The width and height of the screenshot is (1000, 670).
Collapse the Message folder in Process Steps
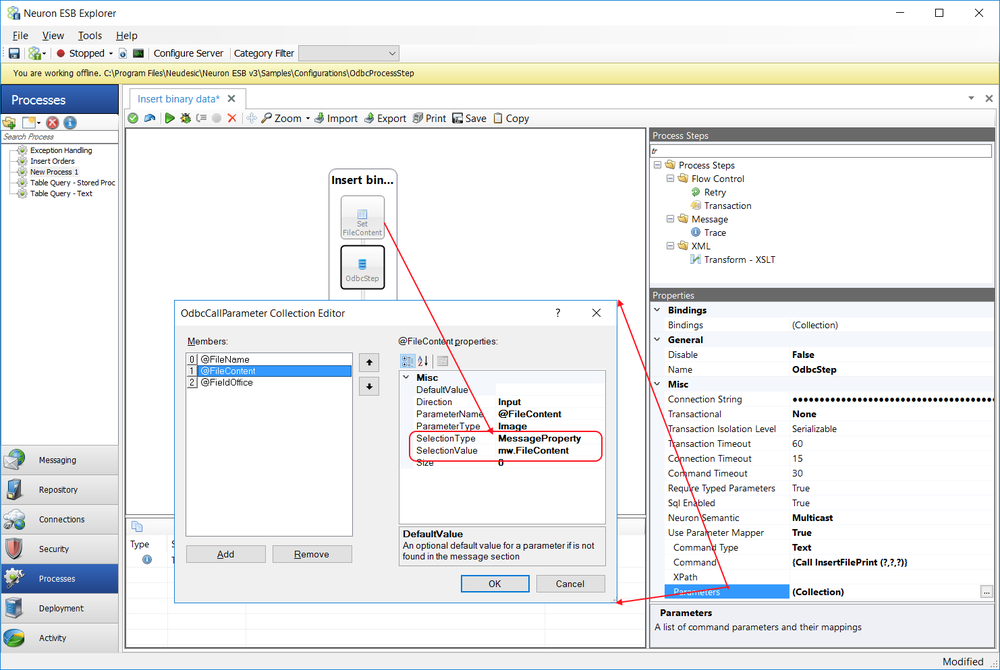(670, 219)
